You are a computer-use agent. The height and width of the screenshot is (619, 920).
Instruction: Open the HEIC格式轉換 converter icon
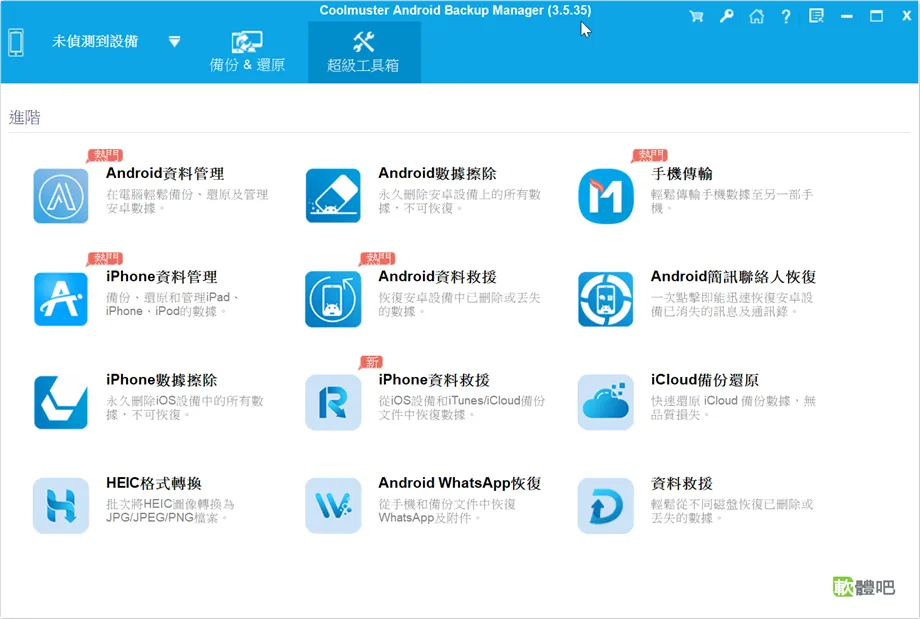(x=60, y=506)
